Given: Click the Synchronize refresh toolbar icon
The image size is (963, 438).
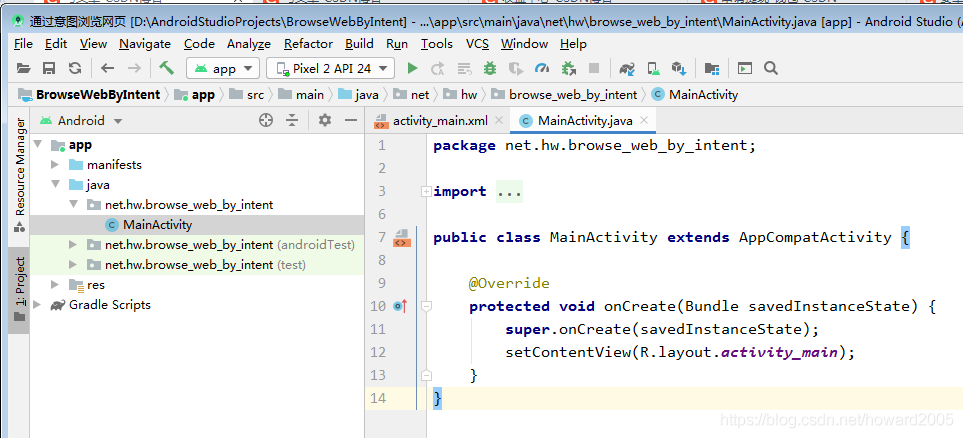Looking at the screenshot, I should pyautogui.click(x=74, y=68).
